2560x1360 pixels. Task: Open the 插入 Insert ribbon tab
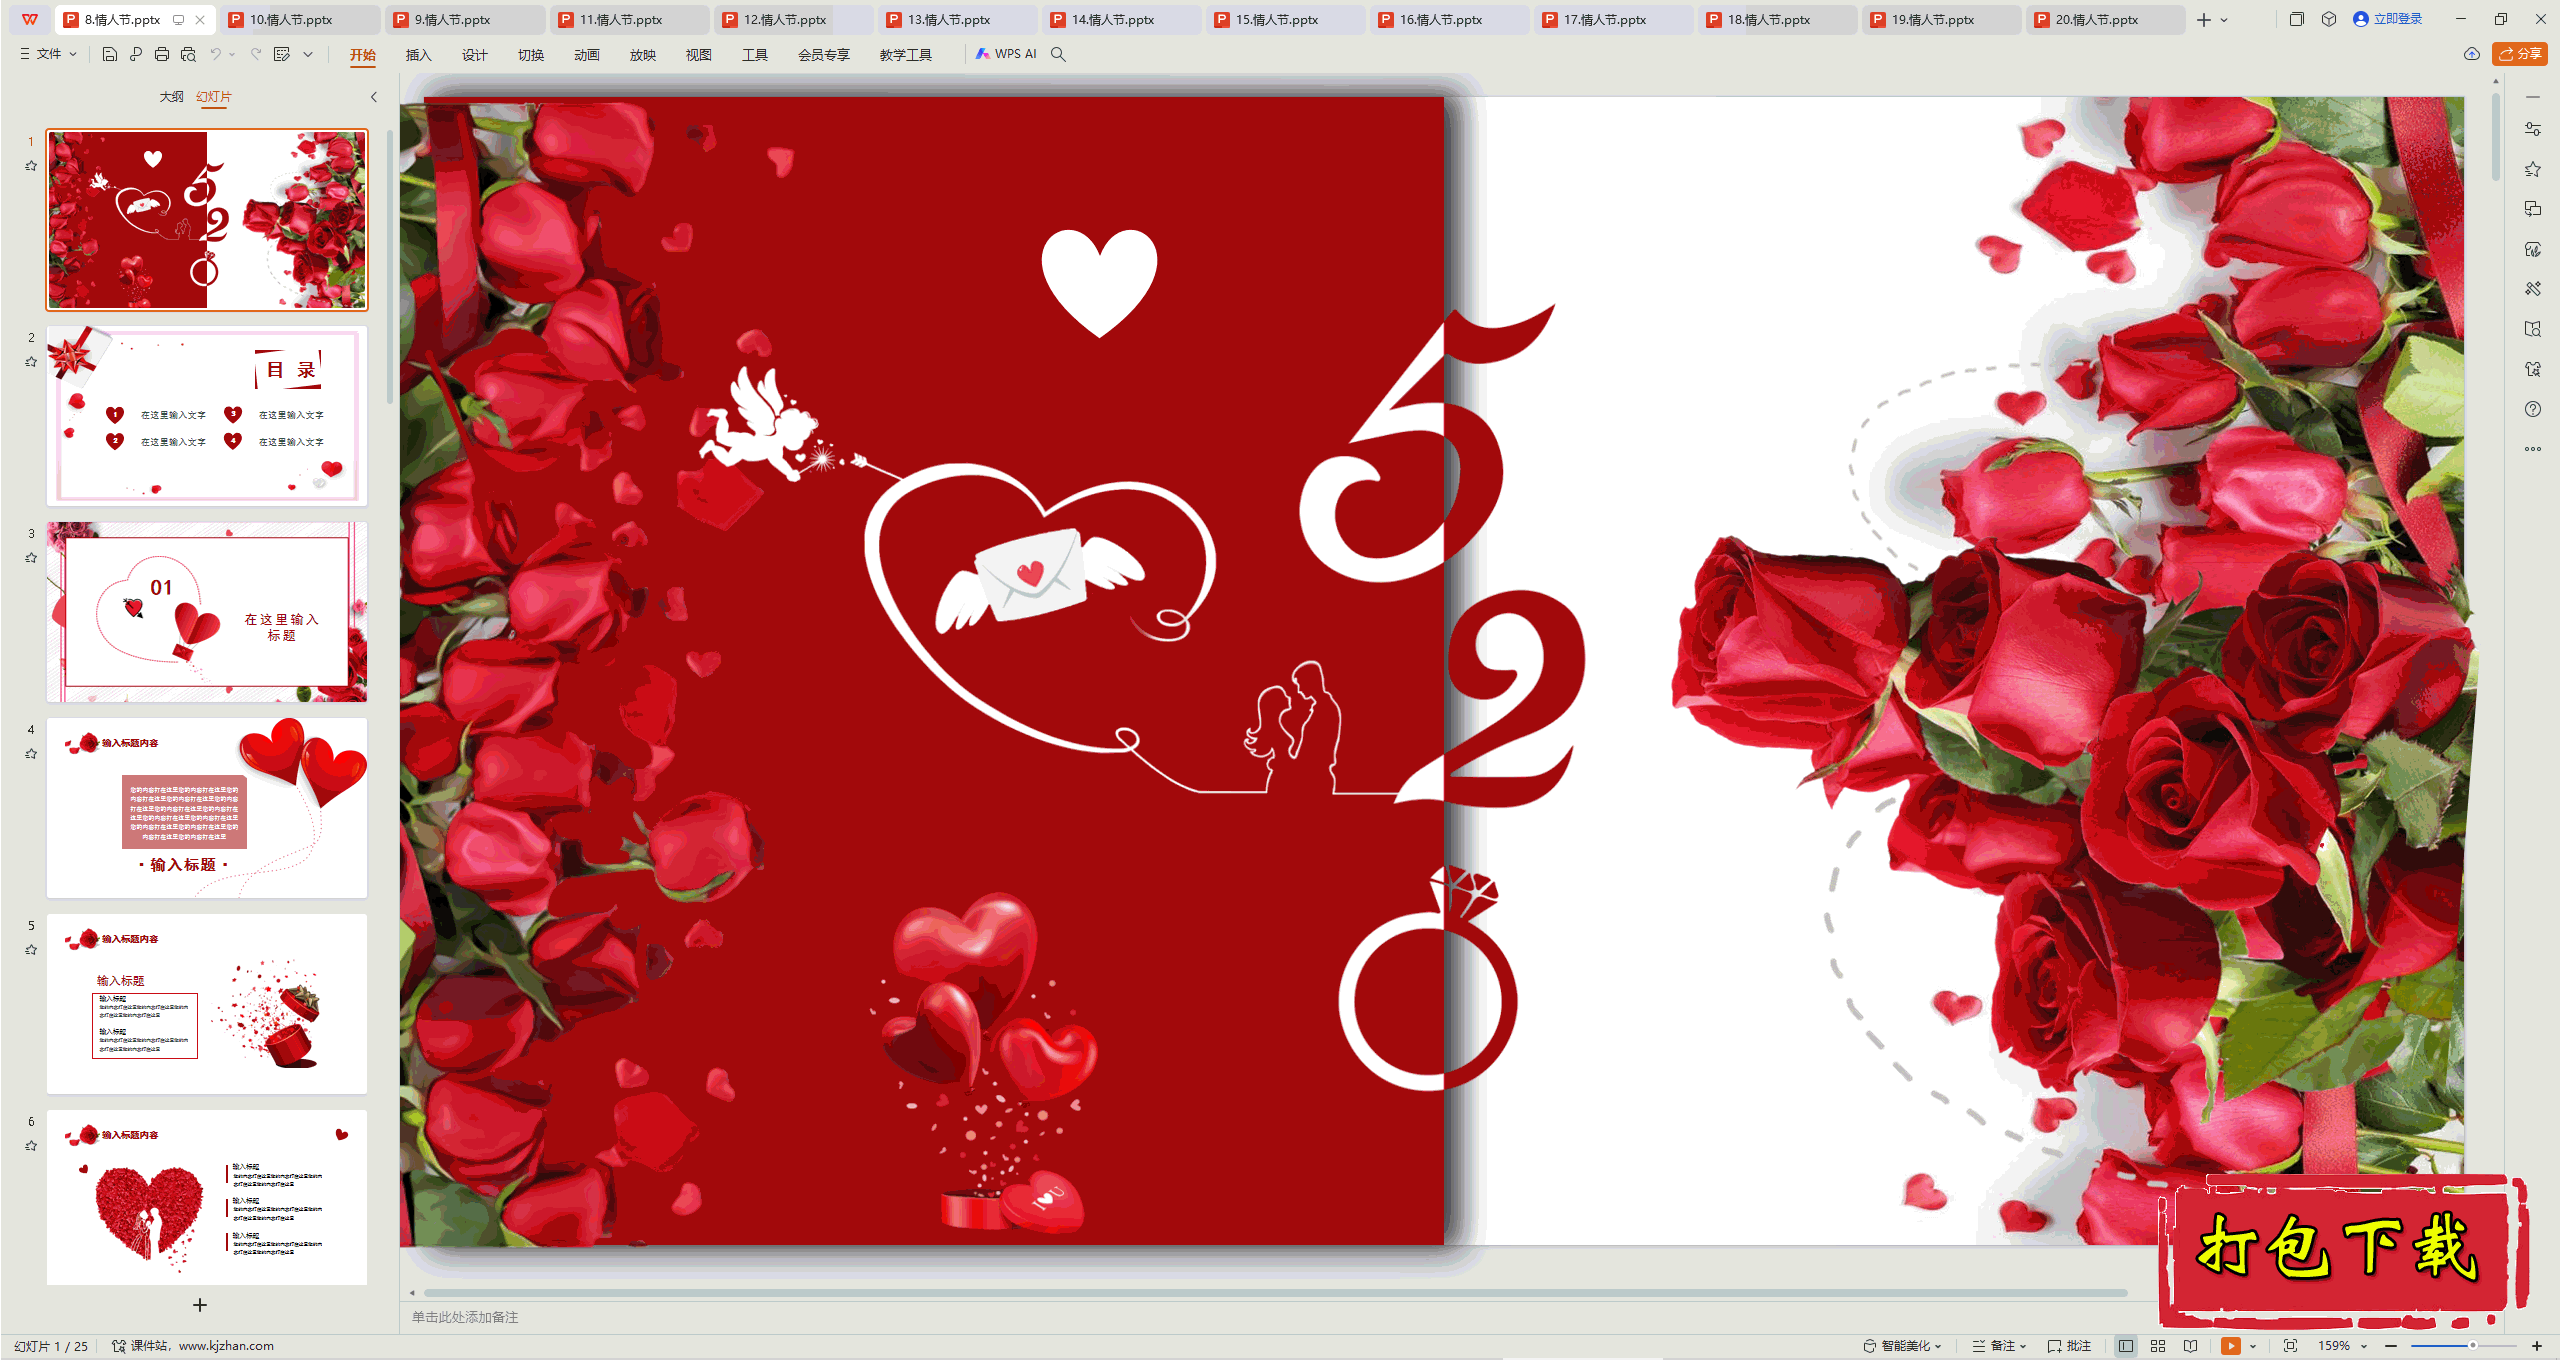(x=418, y=55)
